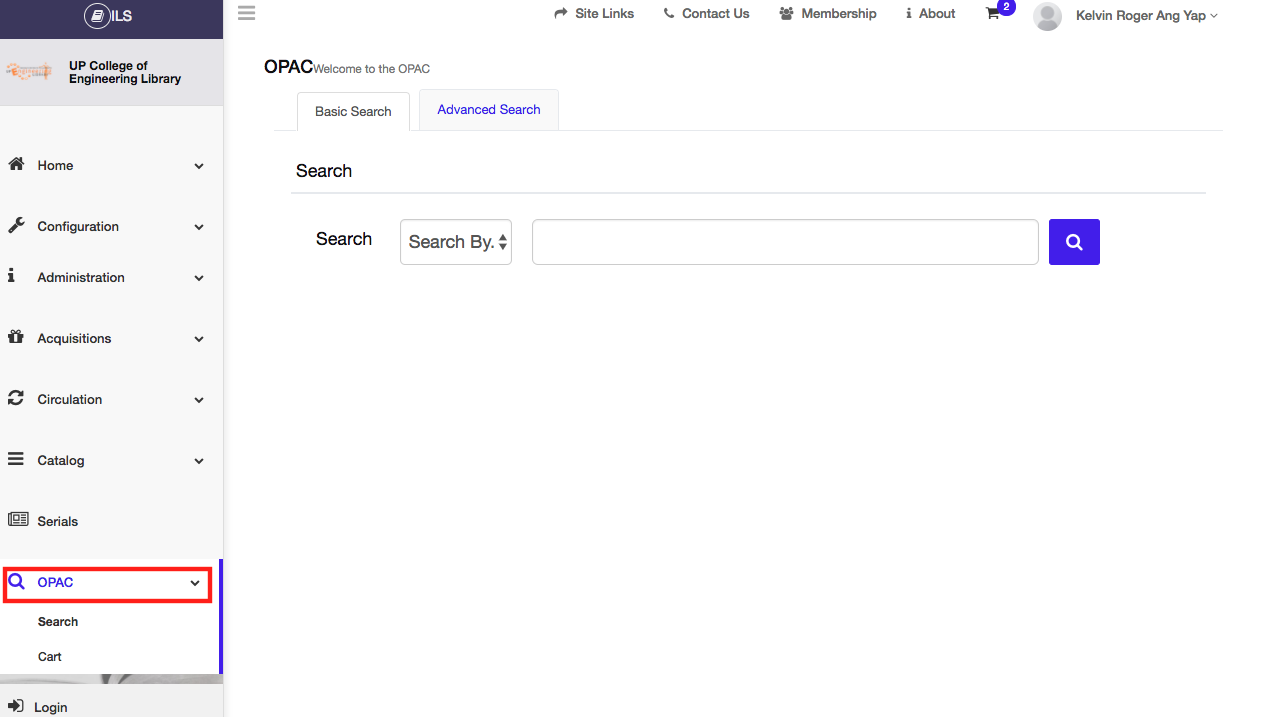The width and height of the screenshot is (1269, 717).
Task: Switch to the Advanced Search tab
Action: (489, 110)
